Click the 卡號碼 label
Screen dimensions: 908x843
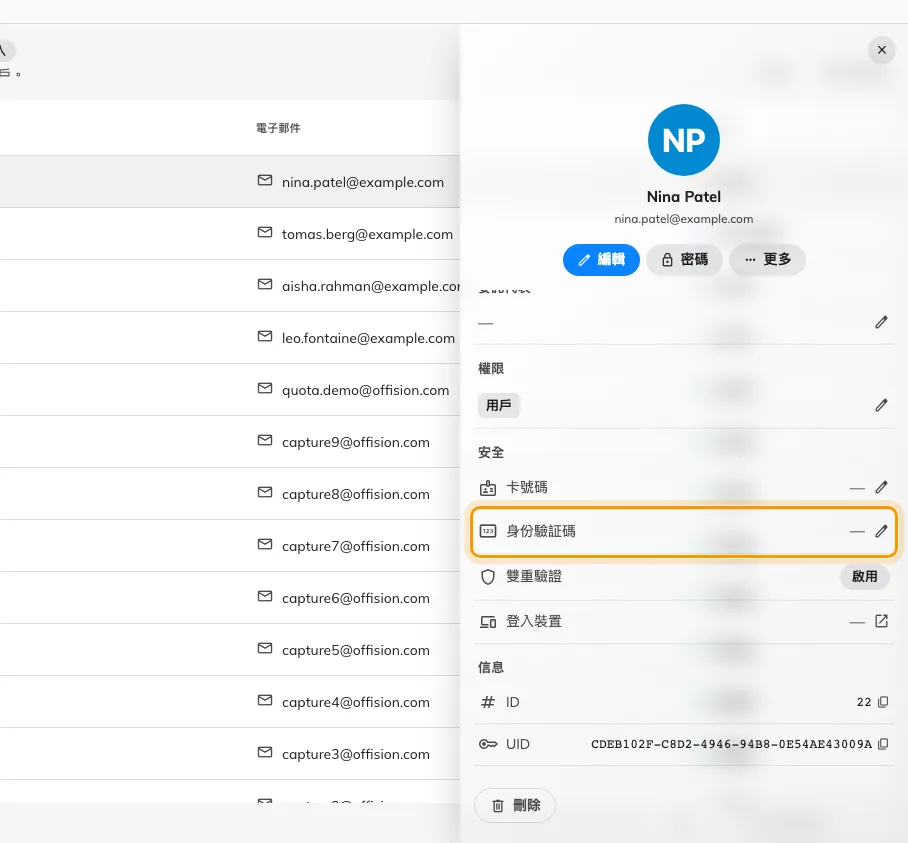(527, 488)
